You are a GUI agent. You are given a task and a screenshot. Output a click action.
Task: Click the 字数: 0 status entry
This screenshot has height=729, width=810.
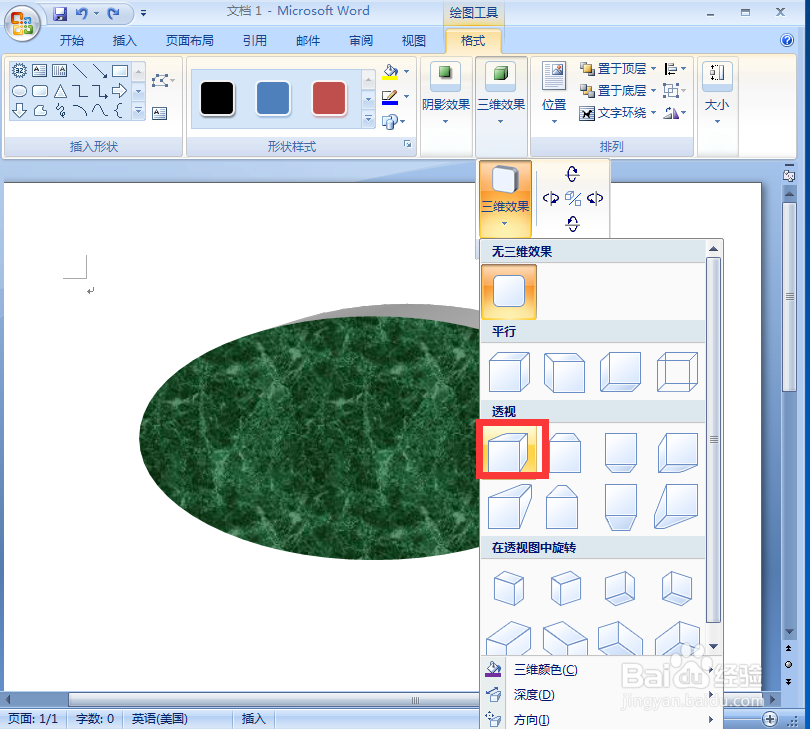point(95,719)
